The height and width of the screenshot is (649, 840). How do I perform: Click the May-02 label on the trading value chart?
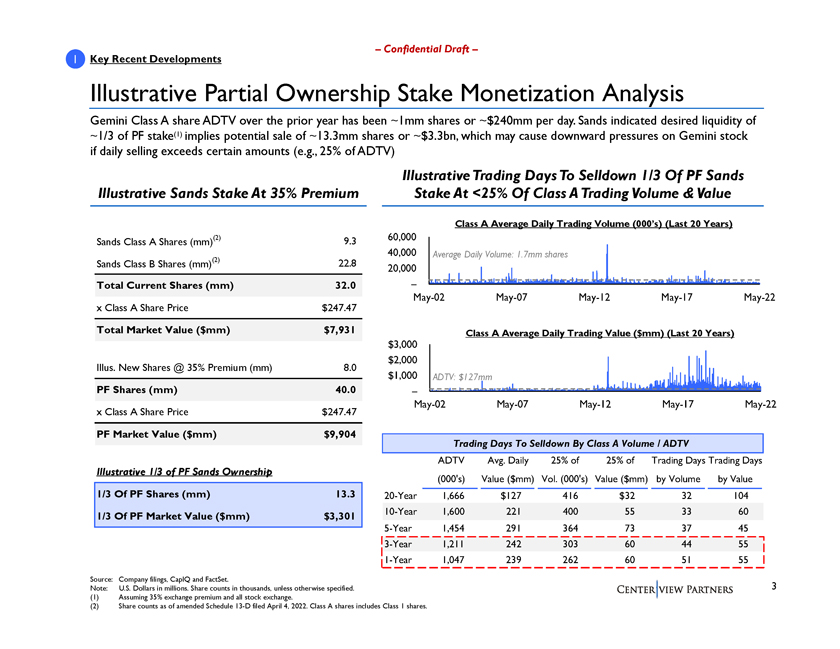(430, 404)
